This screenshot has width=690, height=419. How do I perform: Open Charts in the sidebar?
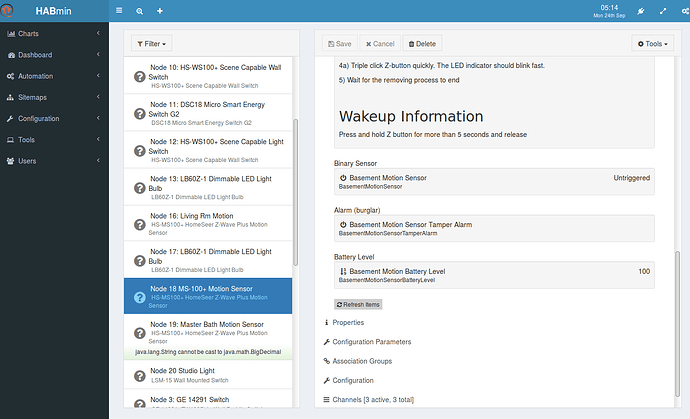pyautogui.click(x=28, y=34)
